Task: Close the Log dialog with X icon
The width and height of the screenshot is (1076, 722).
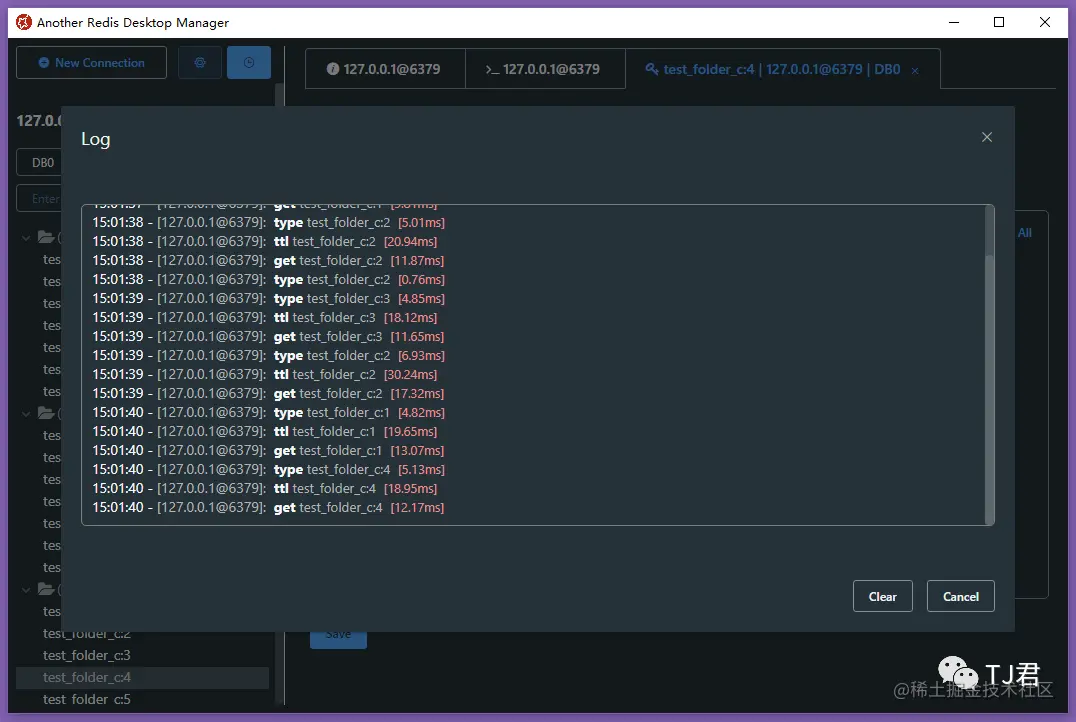Action: [987, 137]
